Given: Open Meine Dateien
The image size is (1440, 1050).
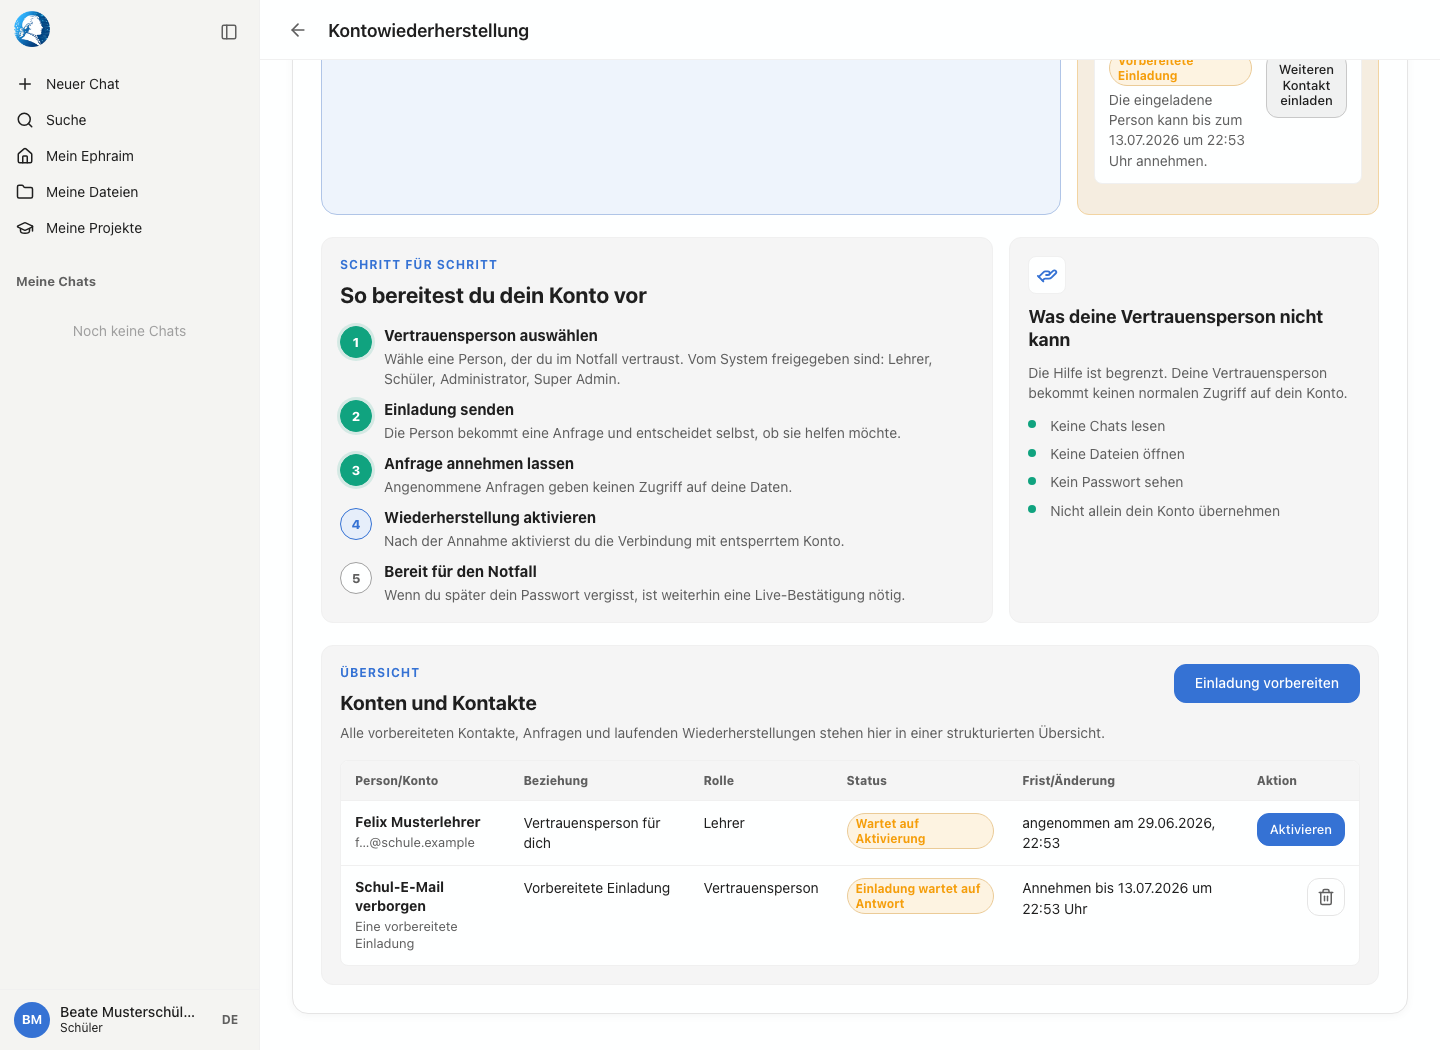Looking at the screenshot, I should 129,192.
